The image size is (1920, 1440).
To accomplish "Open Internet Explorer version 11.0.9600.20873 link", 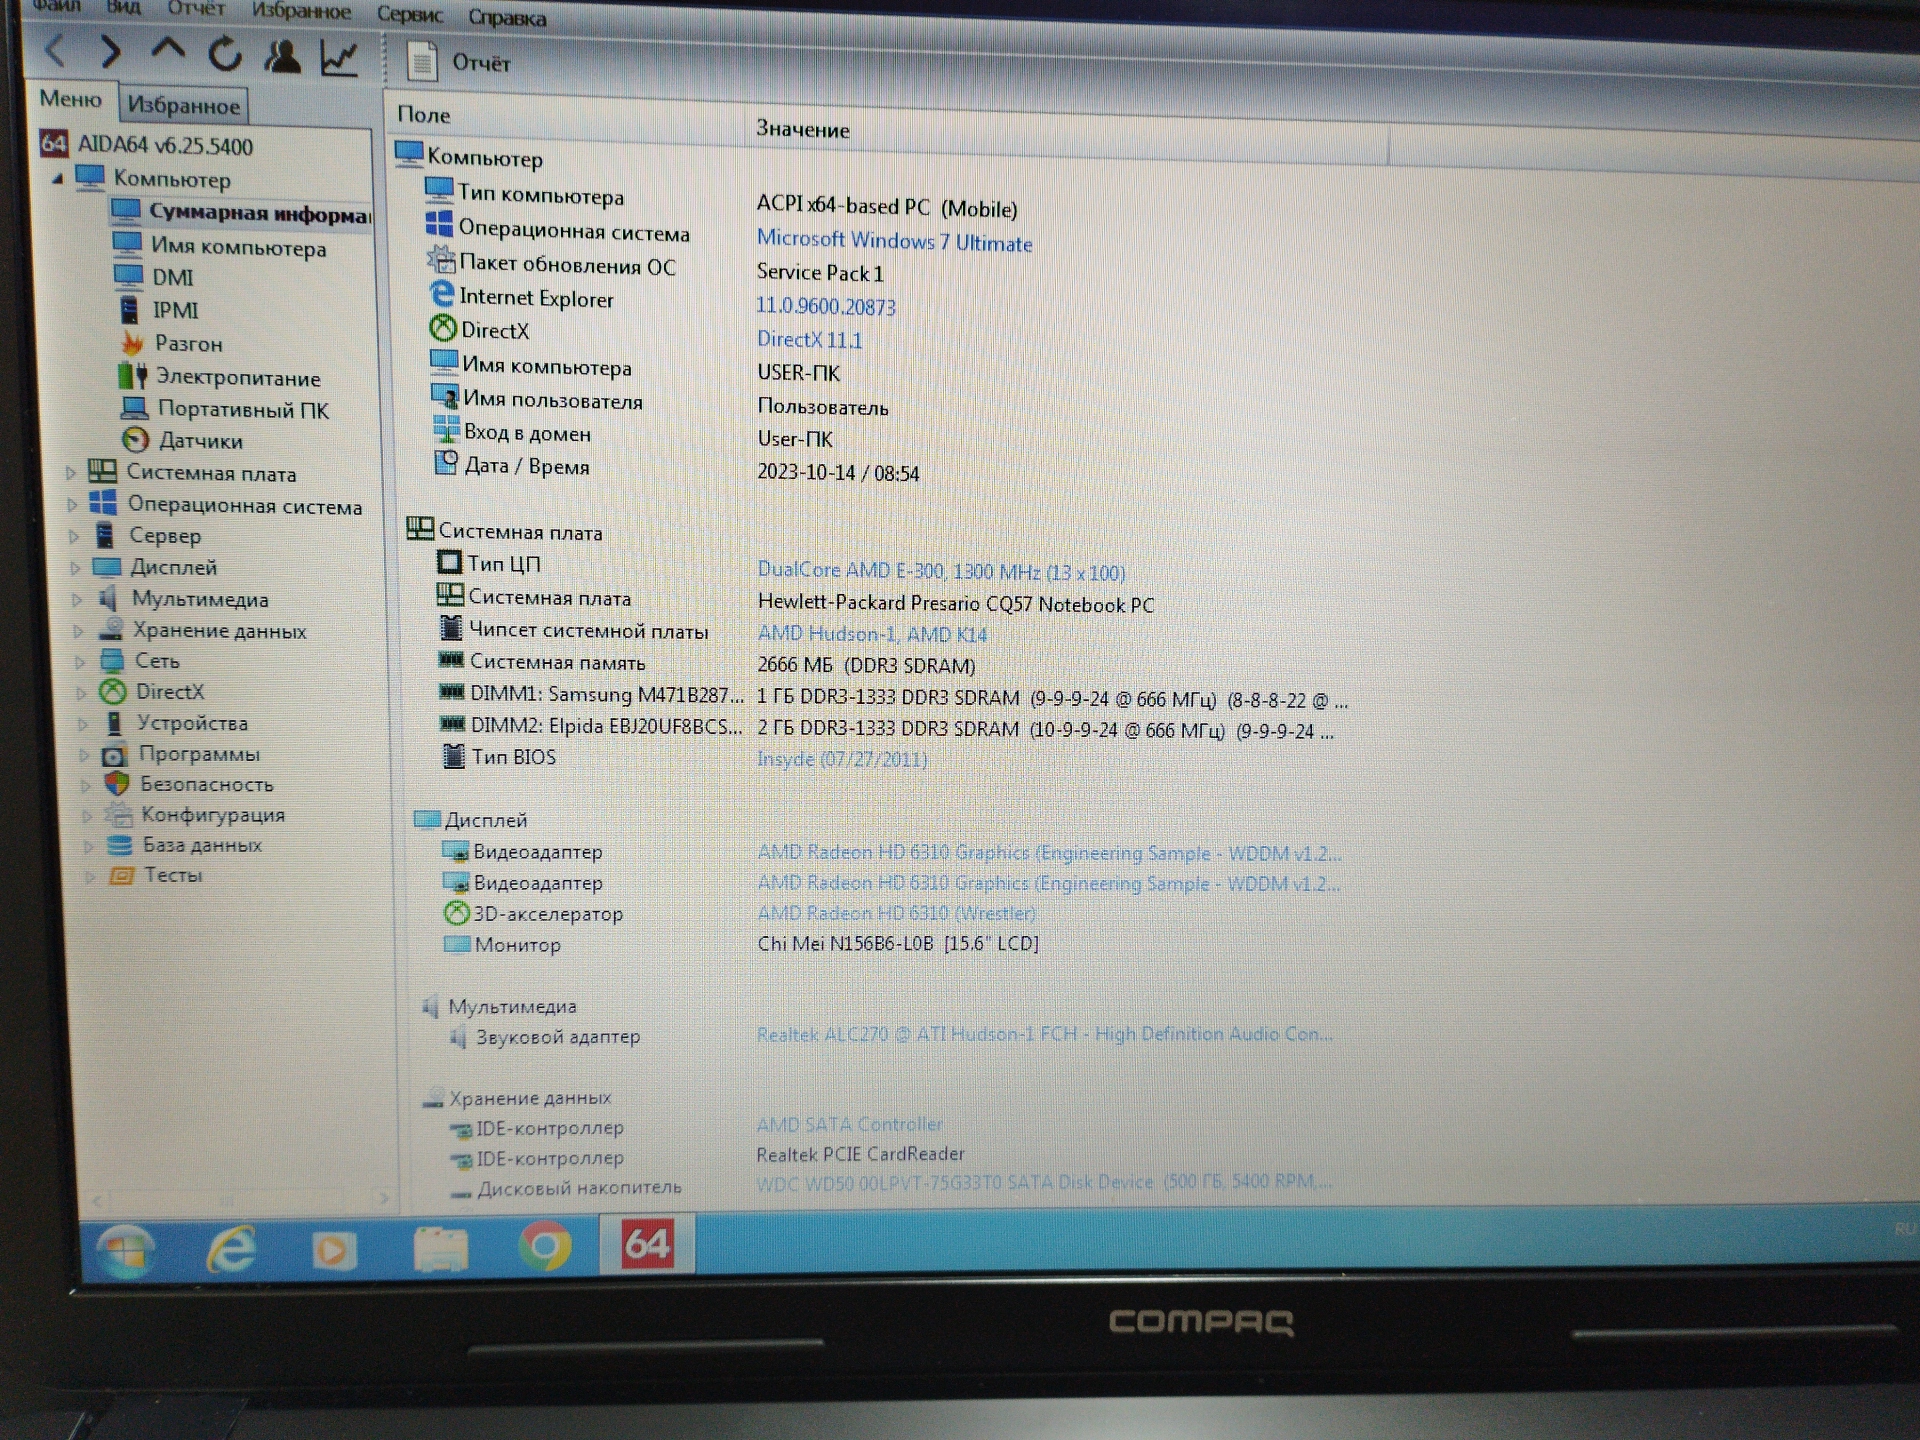I will click(x=825, y=307).
